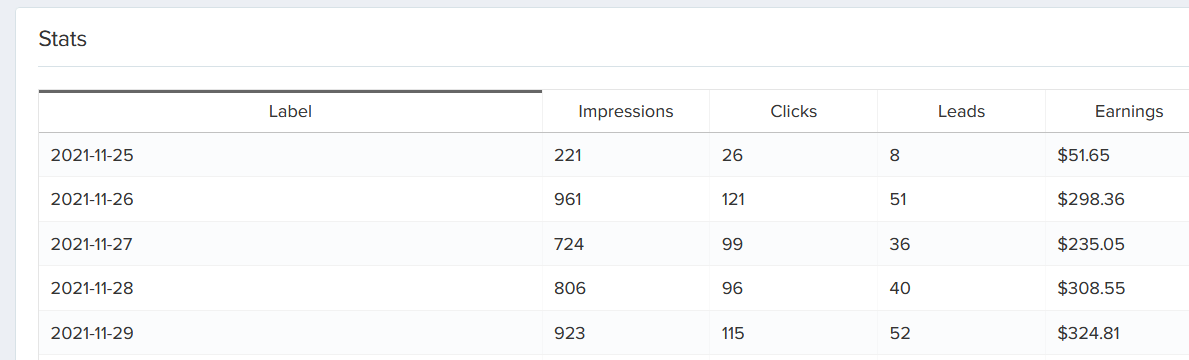Sort by Clicks column header
Image resolution: width=1189 pixels, height=360 pixels.
(793, 111)
